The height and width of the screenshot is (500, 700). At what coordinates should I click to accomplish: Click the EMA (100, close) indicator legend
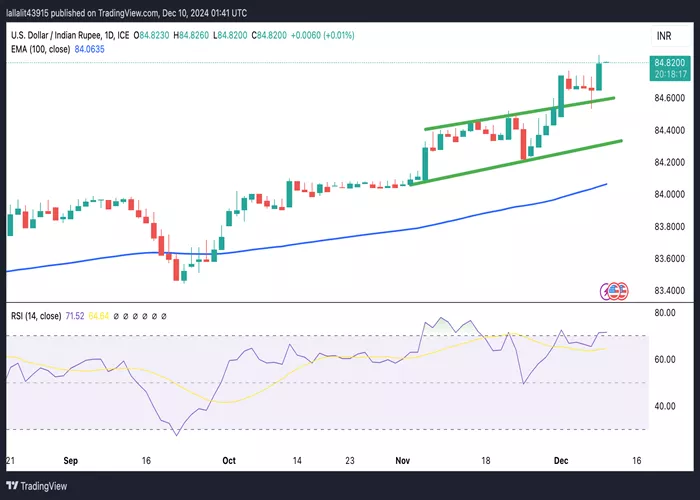tap(40, 49)
